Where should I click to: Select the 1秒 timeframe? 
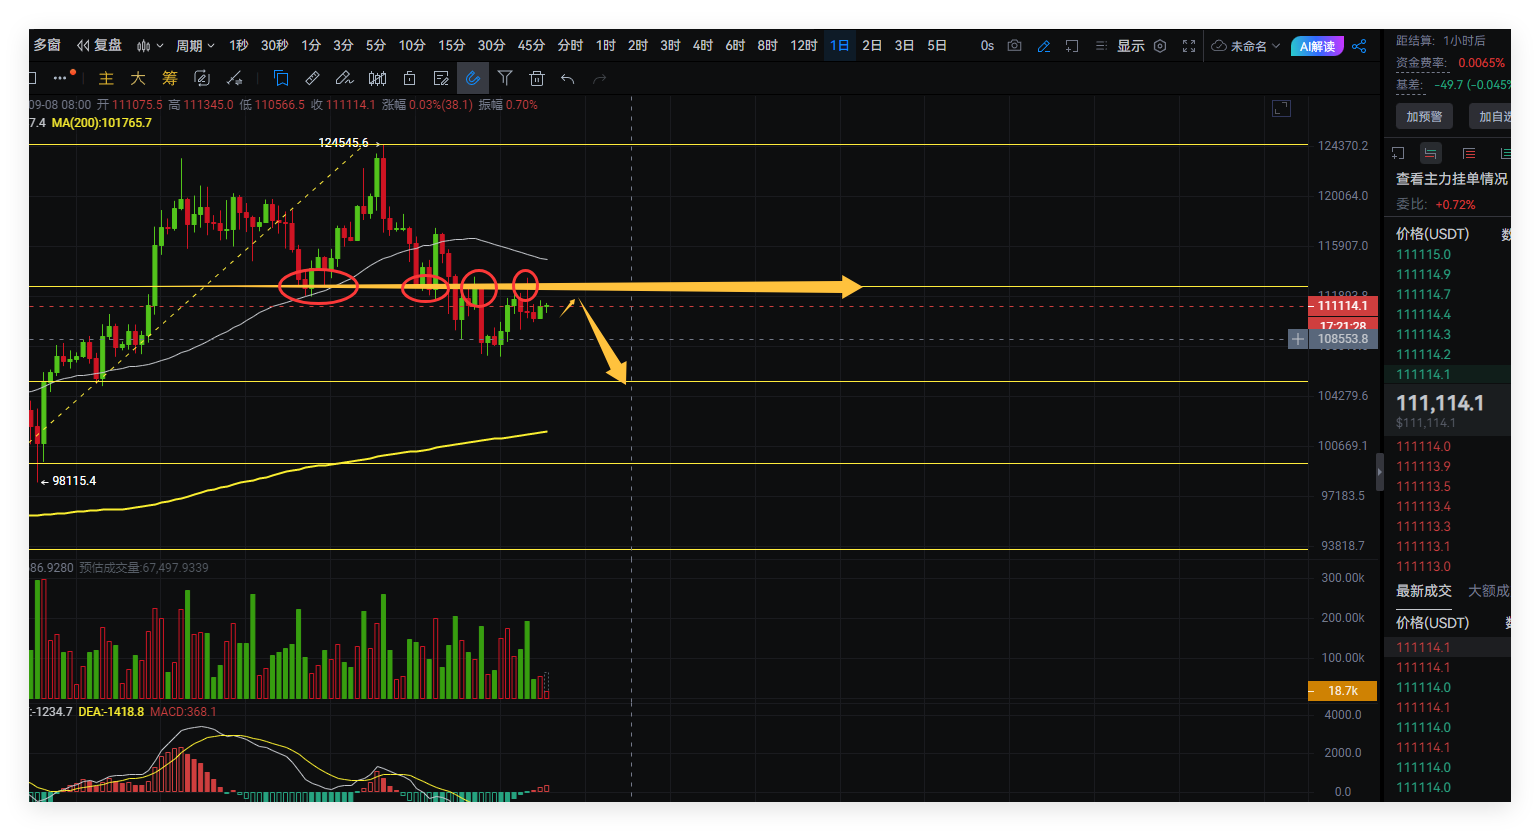click(x=239, y=46)
